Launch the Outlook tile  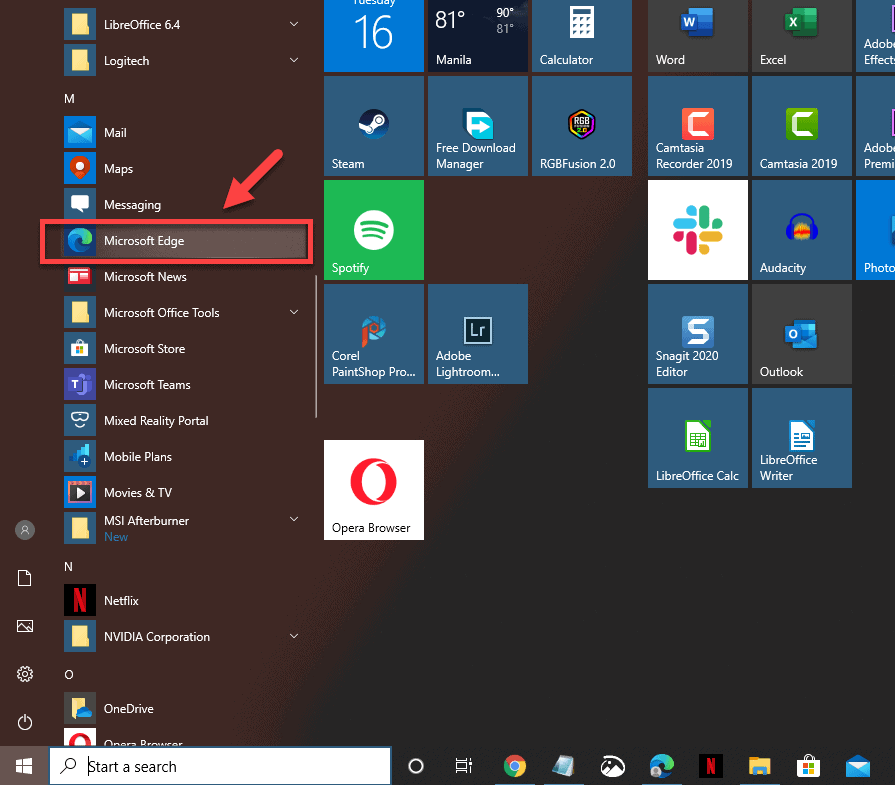[x=801, y=334]
